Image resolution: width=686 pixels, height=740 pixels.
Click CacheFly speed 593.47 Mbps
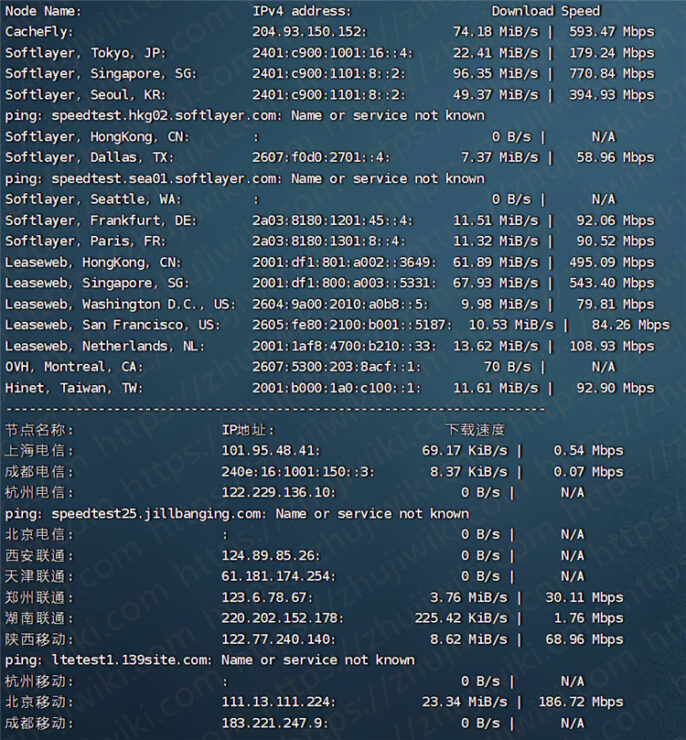[611, 32]
